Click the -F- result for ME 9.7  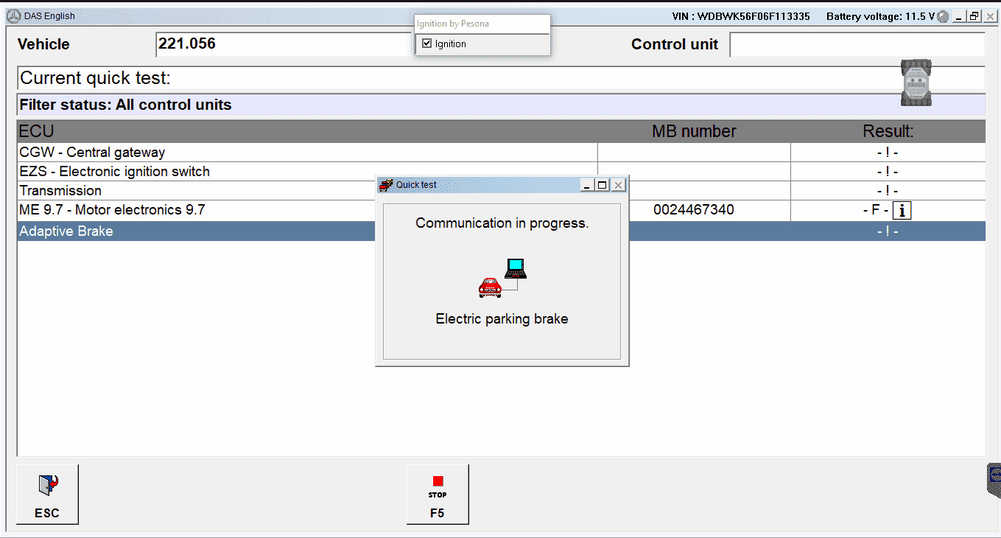click(x=876, y=210)
